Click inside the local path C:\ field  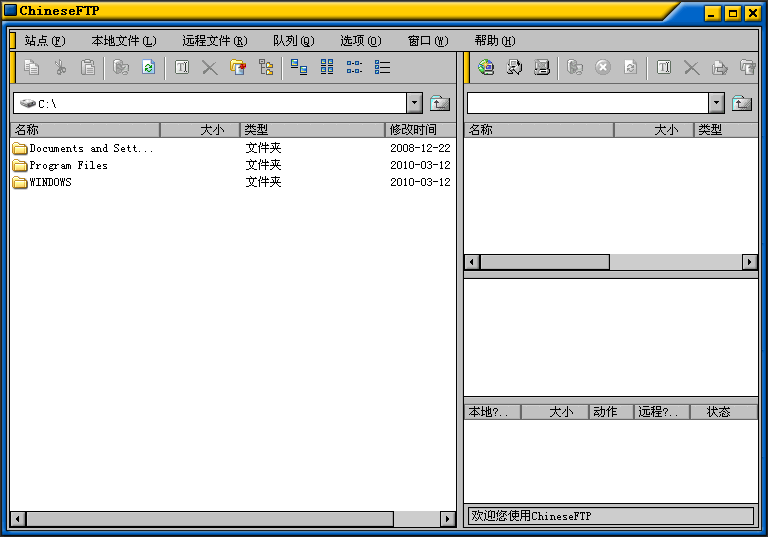[x=210, y=103]
